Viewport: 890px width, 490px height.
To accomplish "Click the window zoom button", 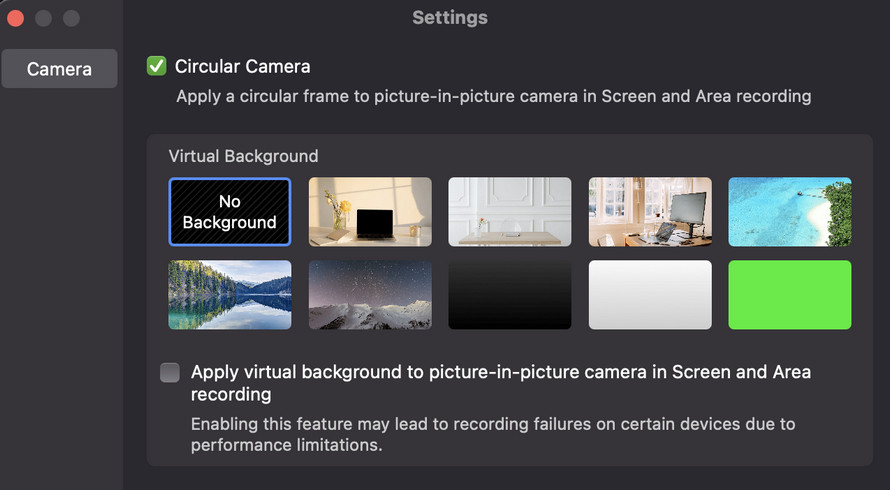I will (x=71, y=18).
